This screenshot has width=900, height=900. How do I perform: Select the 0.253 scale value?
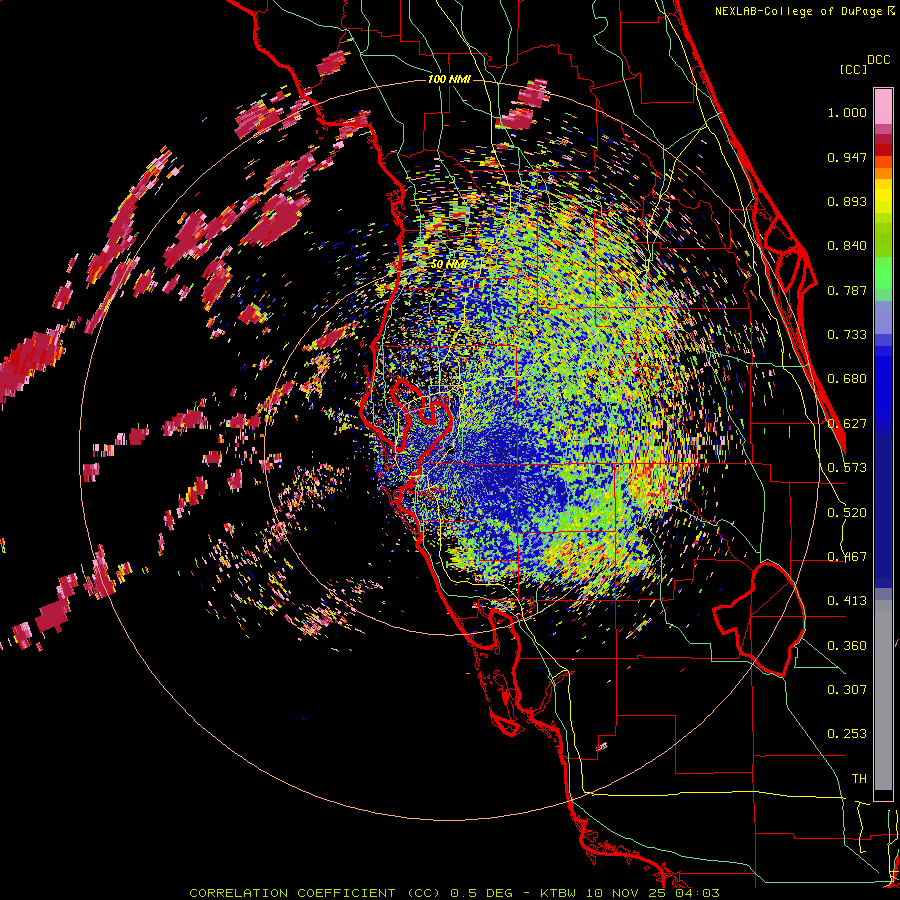847,734
